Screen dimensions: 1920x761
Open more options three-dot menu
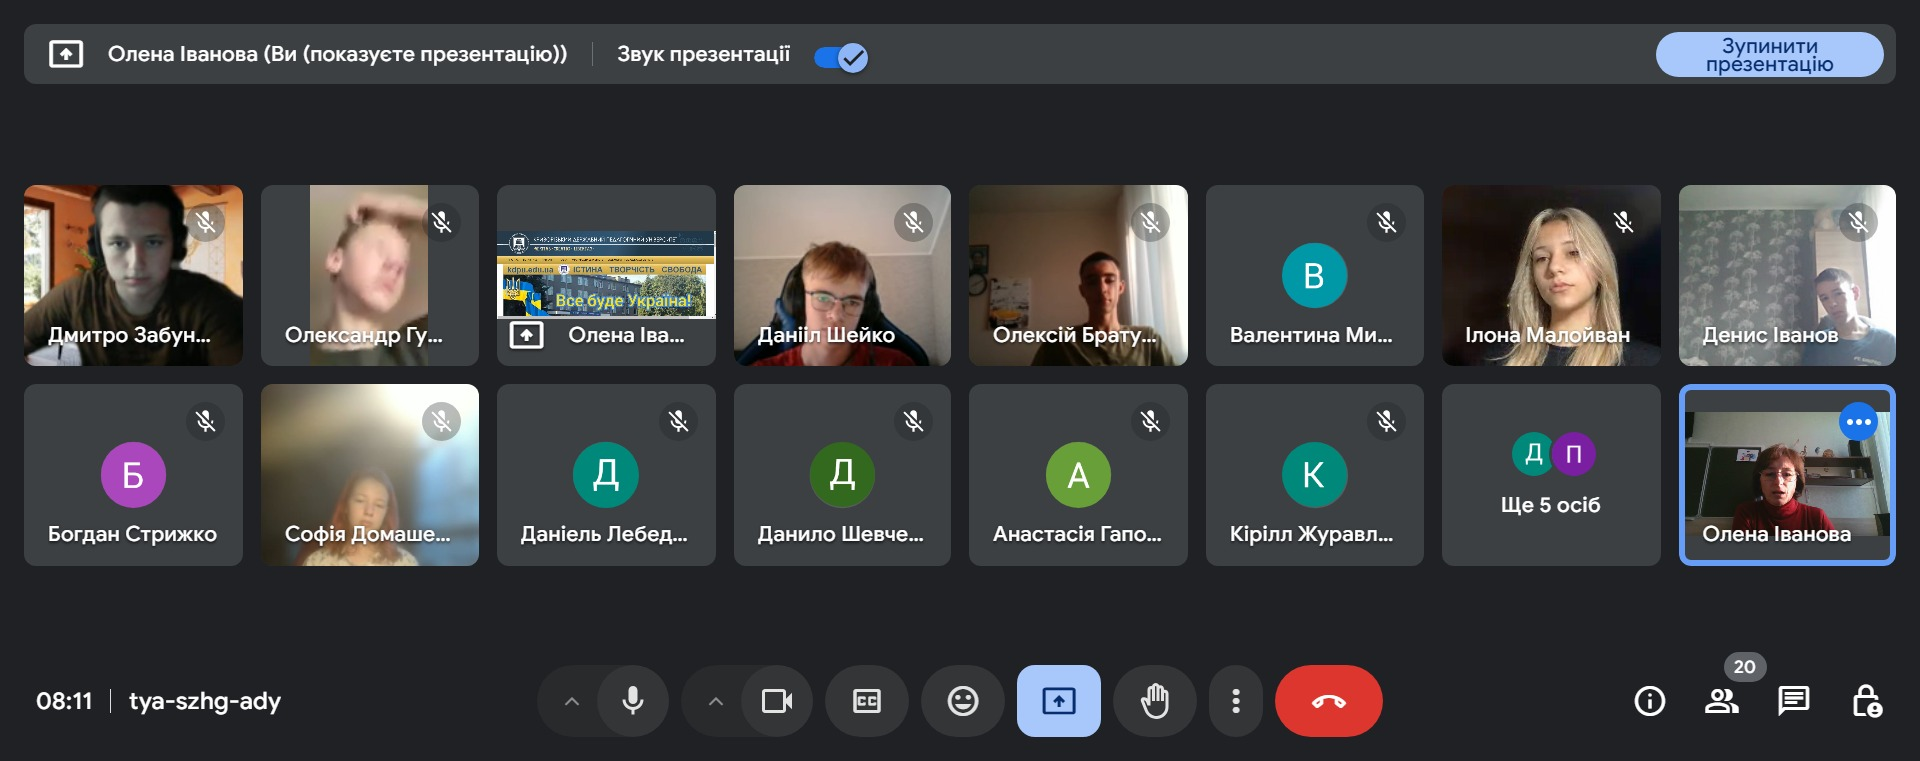[x=1236, y=701]
